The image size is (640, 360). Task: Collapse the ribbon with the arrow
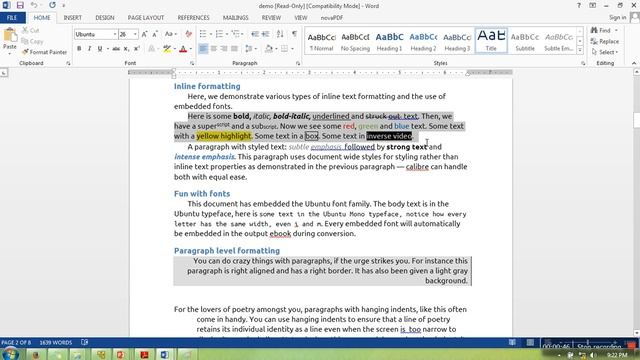634,63
